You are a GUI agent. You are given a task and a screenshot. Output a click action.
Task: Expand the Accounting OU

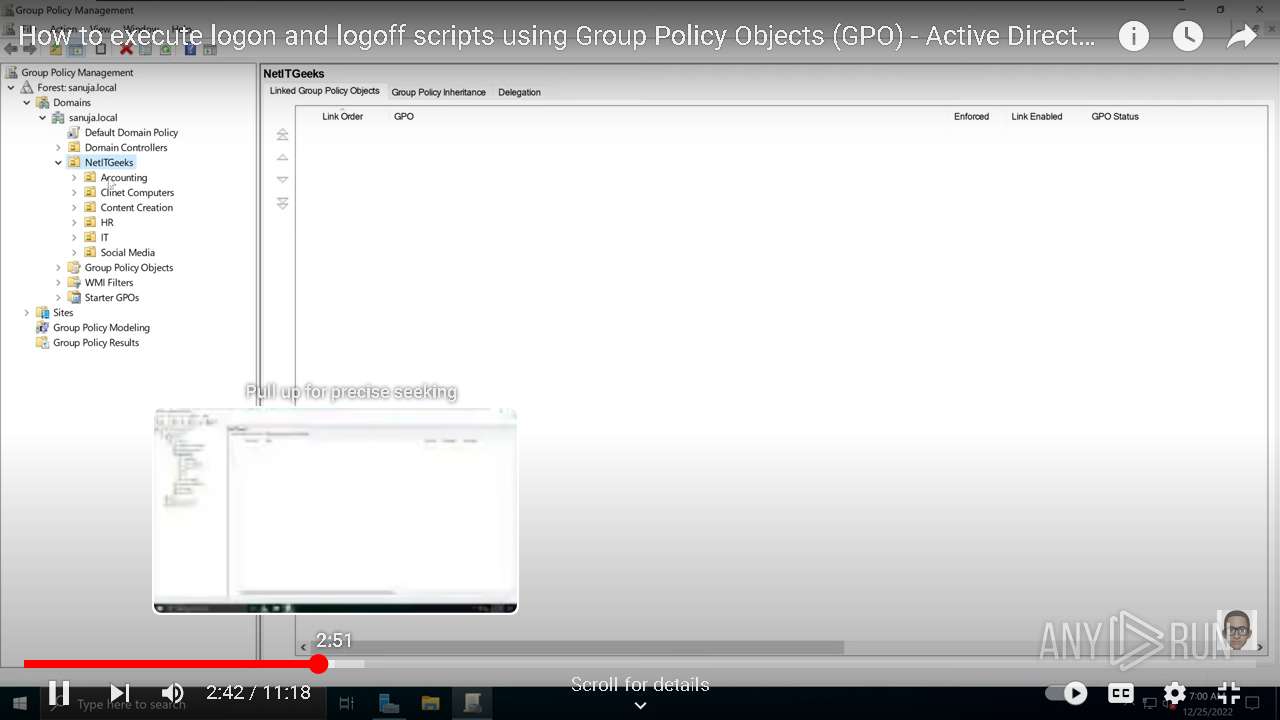(x=75, y=178)
